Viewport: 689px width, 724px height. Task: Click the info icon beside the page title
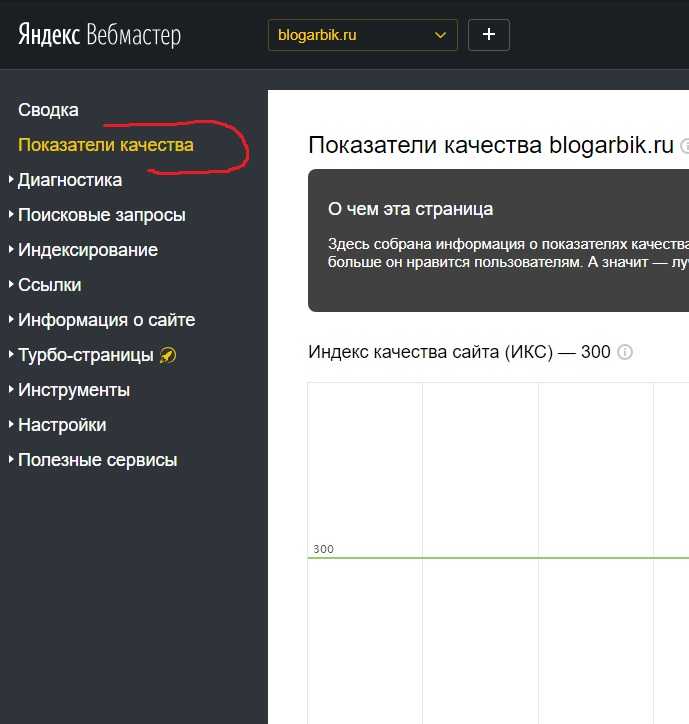point(685,146)
